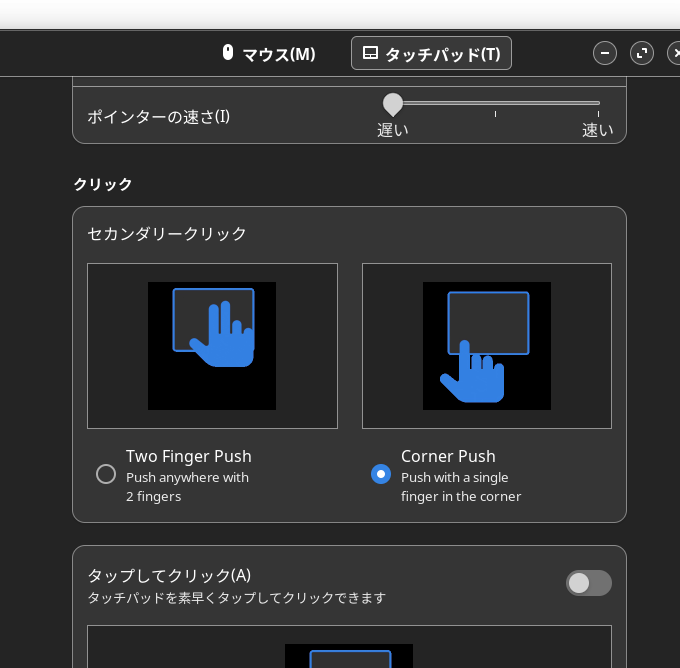The width and height of the screenshot is (680, 668).
Task: Select the Corner Push radio button
Action: pyautogui.click(x=381, y=474)
